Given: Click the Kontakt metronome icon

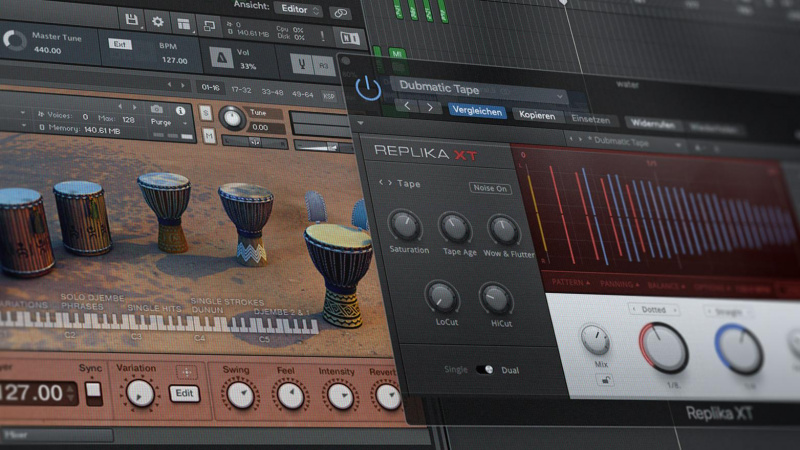Looking at the screenshot, I should pyautogui.click(x=221, y=58).
